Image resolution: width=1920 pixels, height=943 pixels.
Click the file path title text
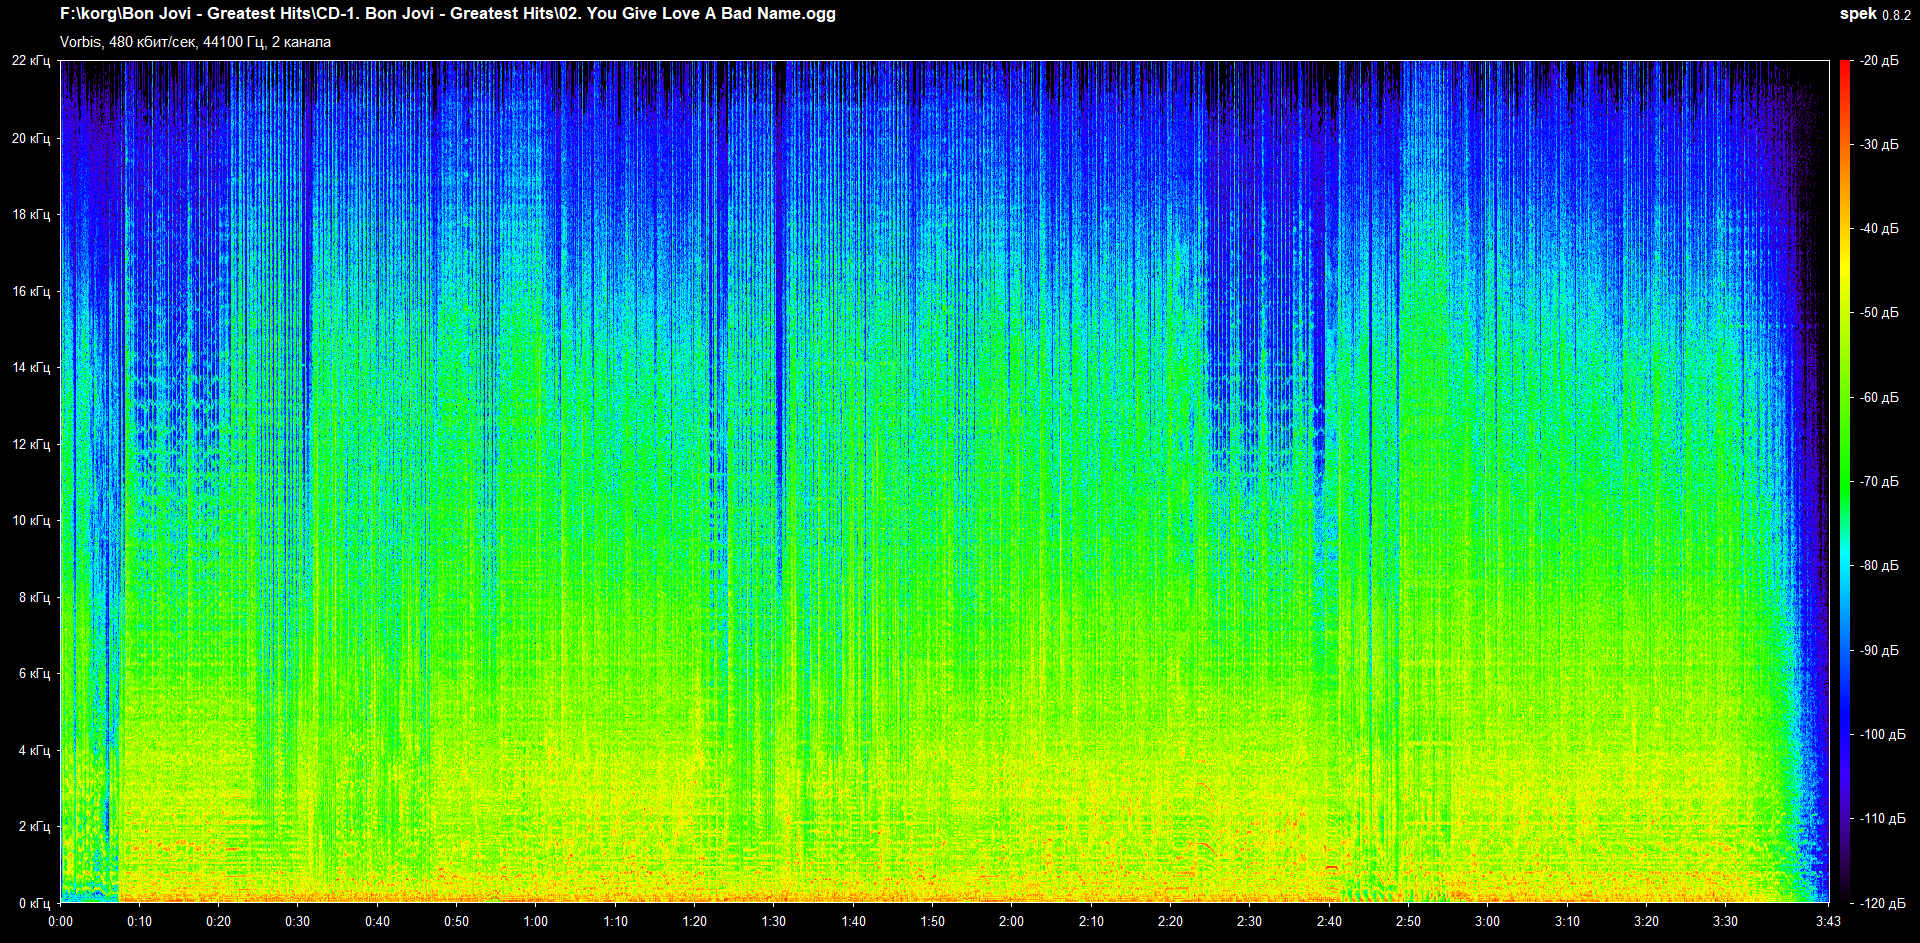tap(447, 14)
